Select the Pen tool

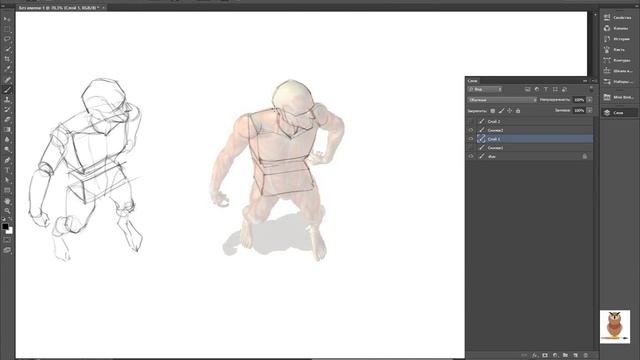click(x=7, y=160)
